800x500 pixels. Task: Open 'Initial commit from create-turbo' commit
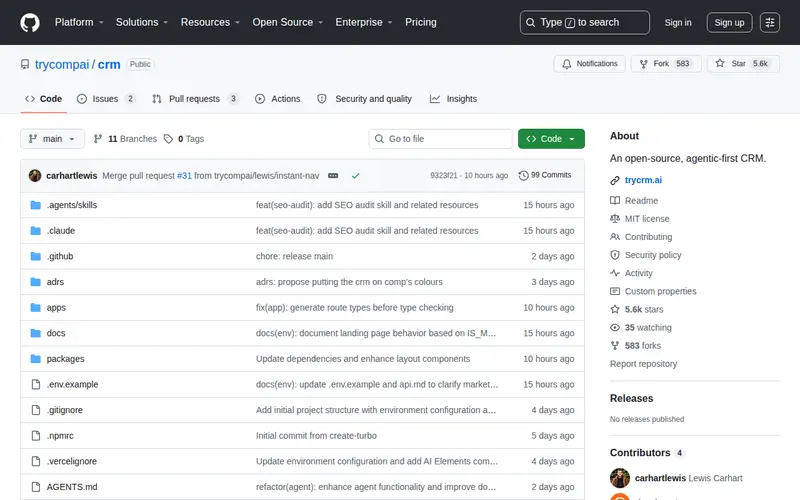point(316,436)
